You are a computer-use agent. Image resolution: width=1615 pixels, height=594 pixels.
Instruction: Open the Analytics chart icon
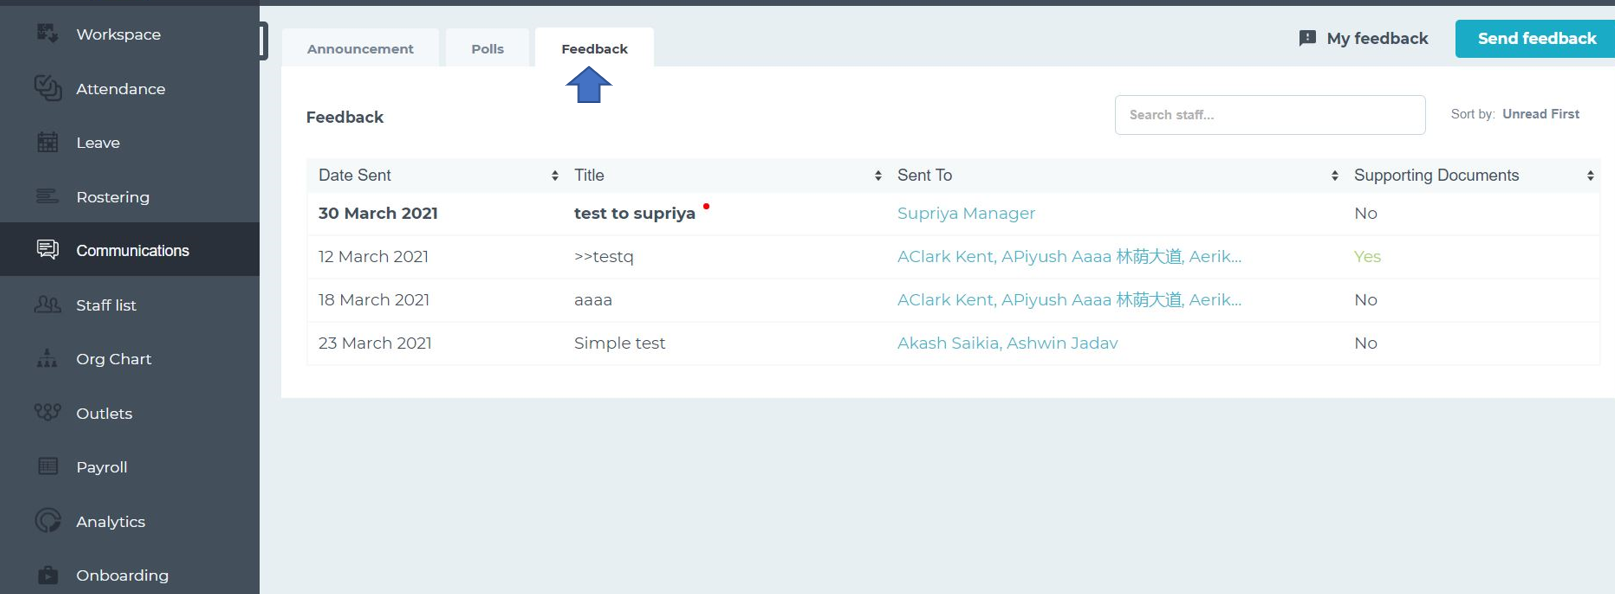click(x=47, y=520)
